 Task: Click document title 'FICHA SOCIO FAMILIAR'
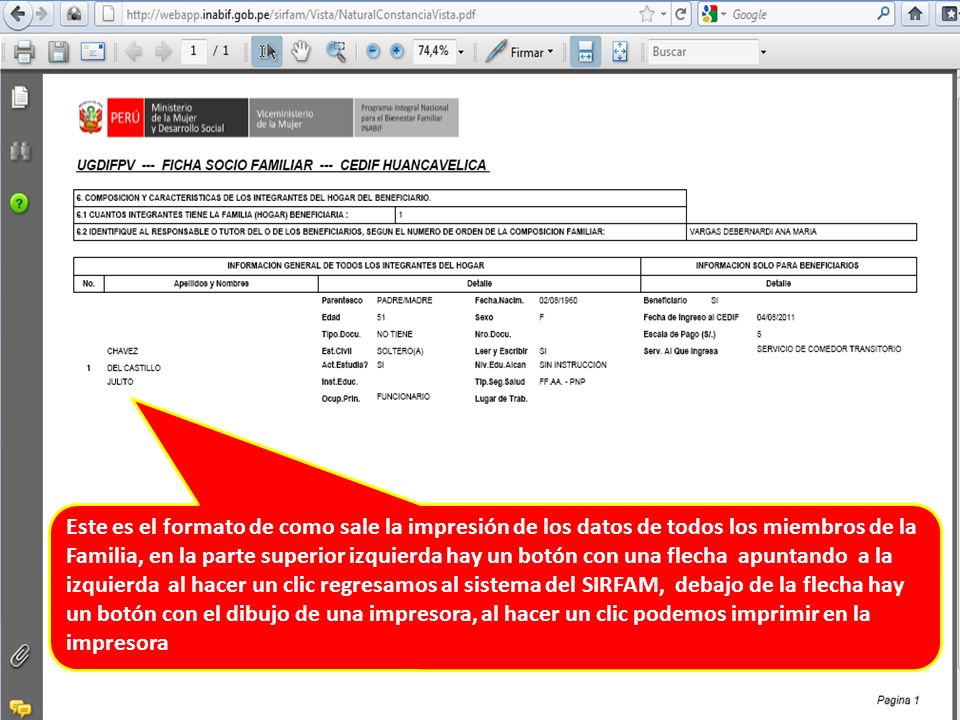click(x=237, y=165)
